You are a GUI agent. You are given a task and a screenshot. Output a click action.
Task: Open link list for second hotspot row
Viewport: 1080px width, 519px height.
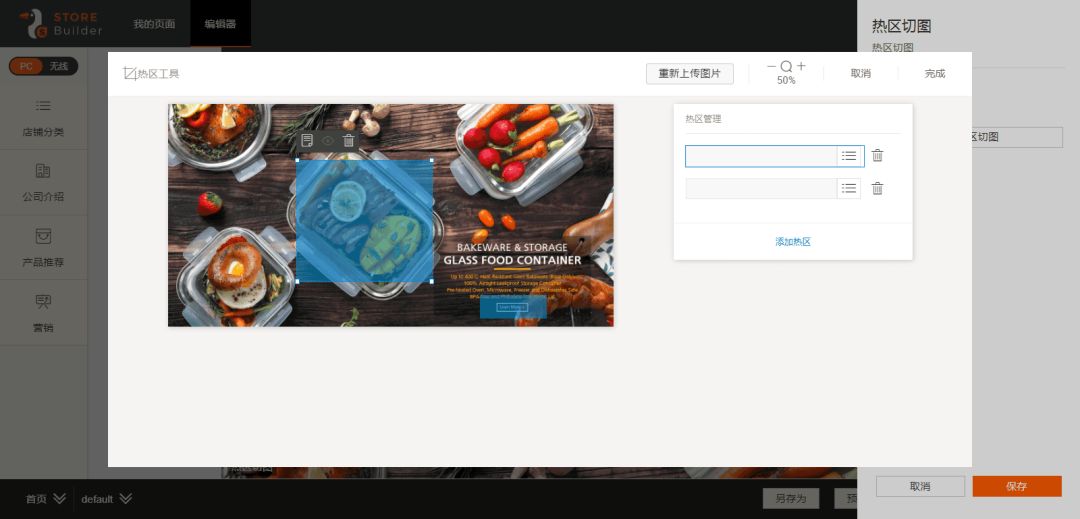(849, 189)
